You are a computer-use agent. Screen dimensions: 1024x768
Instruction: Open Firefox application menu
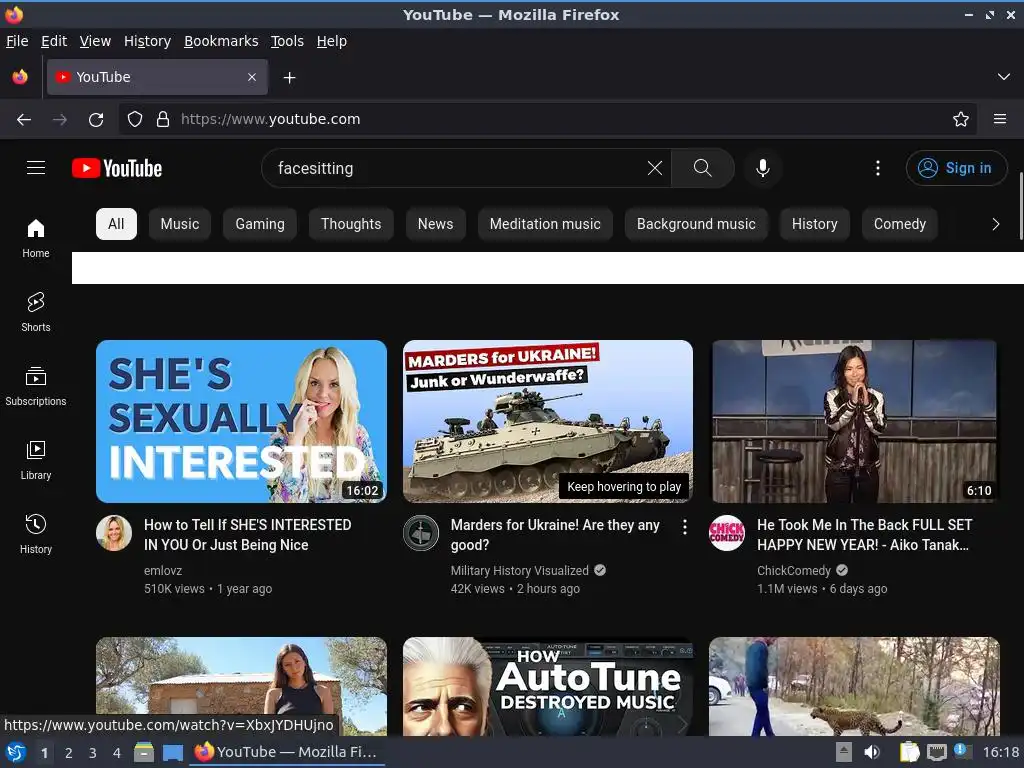coord(1000,120)
